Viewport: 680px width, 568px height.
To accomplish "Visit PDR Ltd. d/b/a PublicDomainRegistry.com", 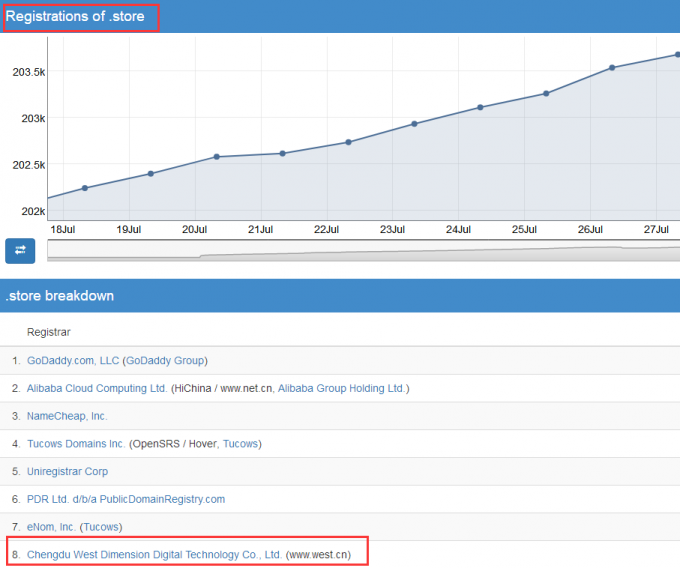I will click(x=126, y=499).
